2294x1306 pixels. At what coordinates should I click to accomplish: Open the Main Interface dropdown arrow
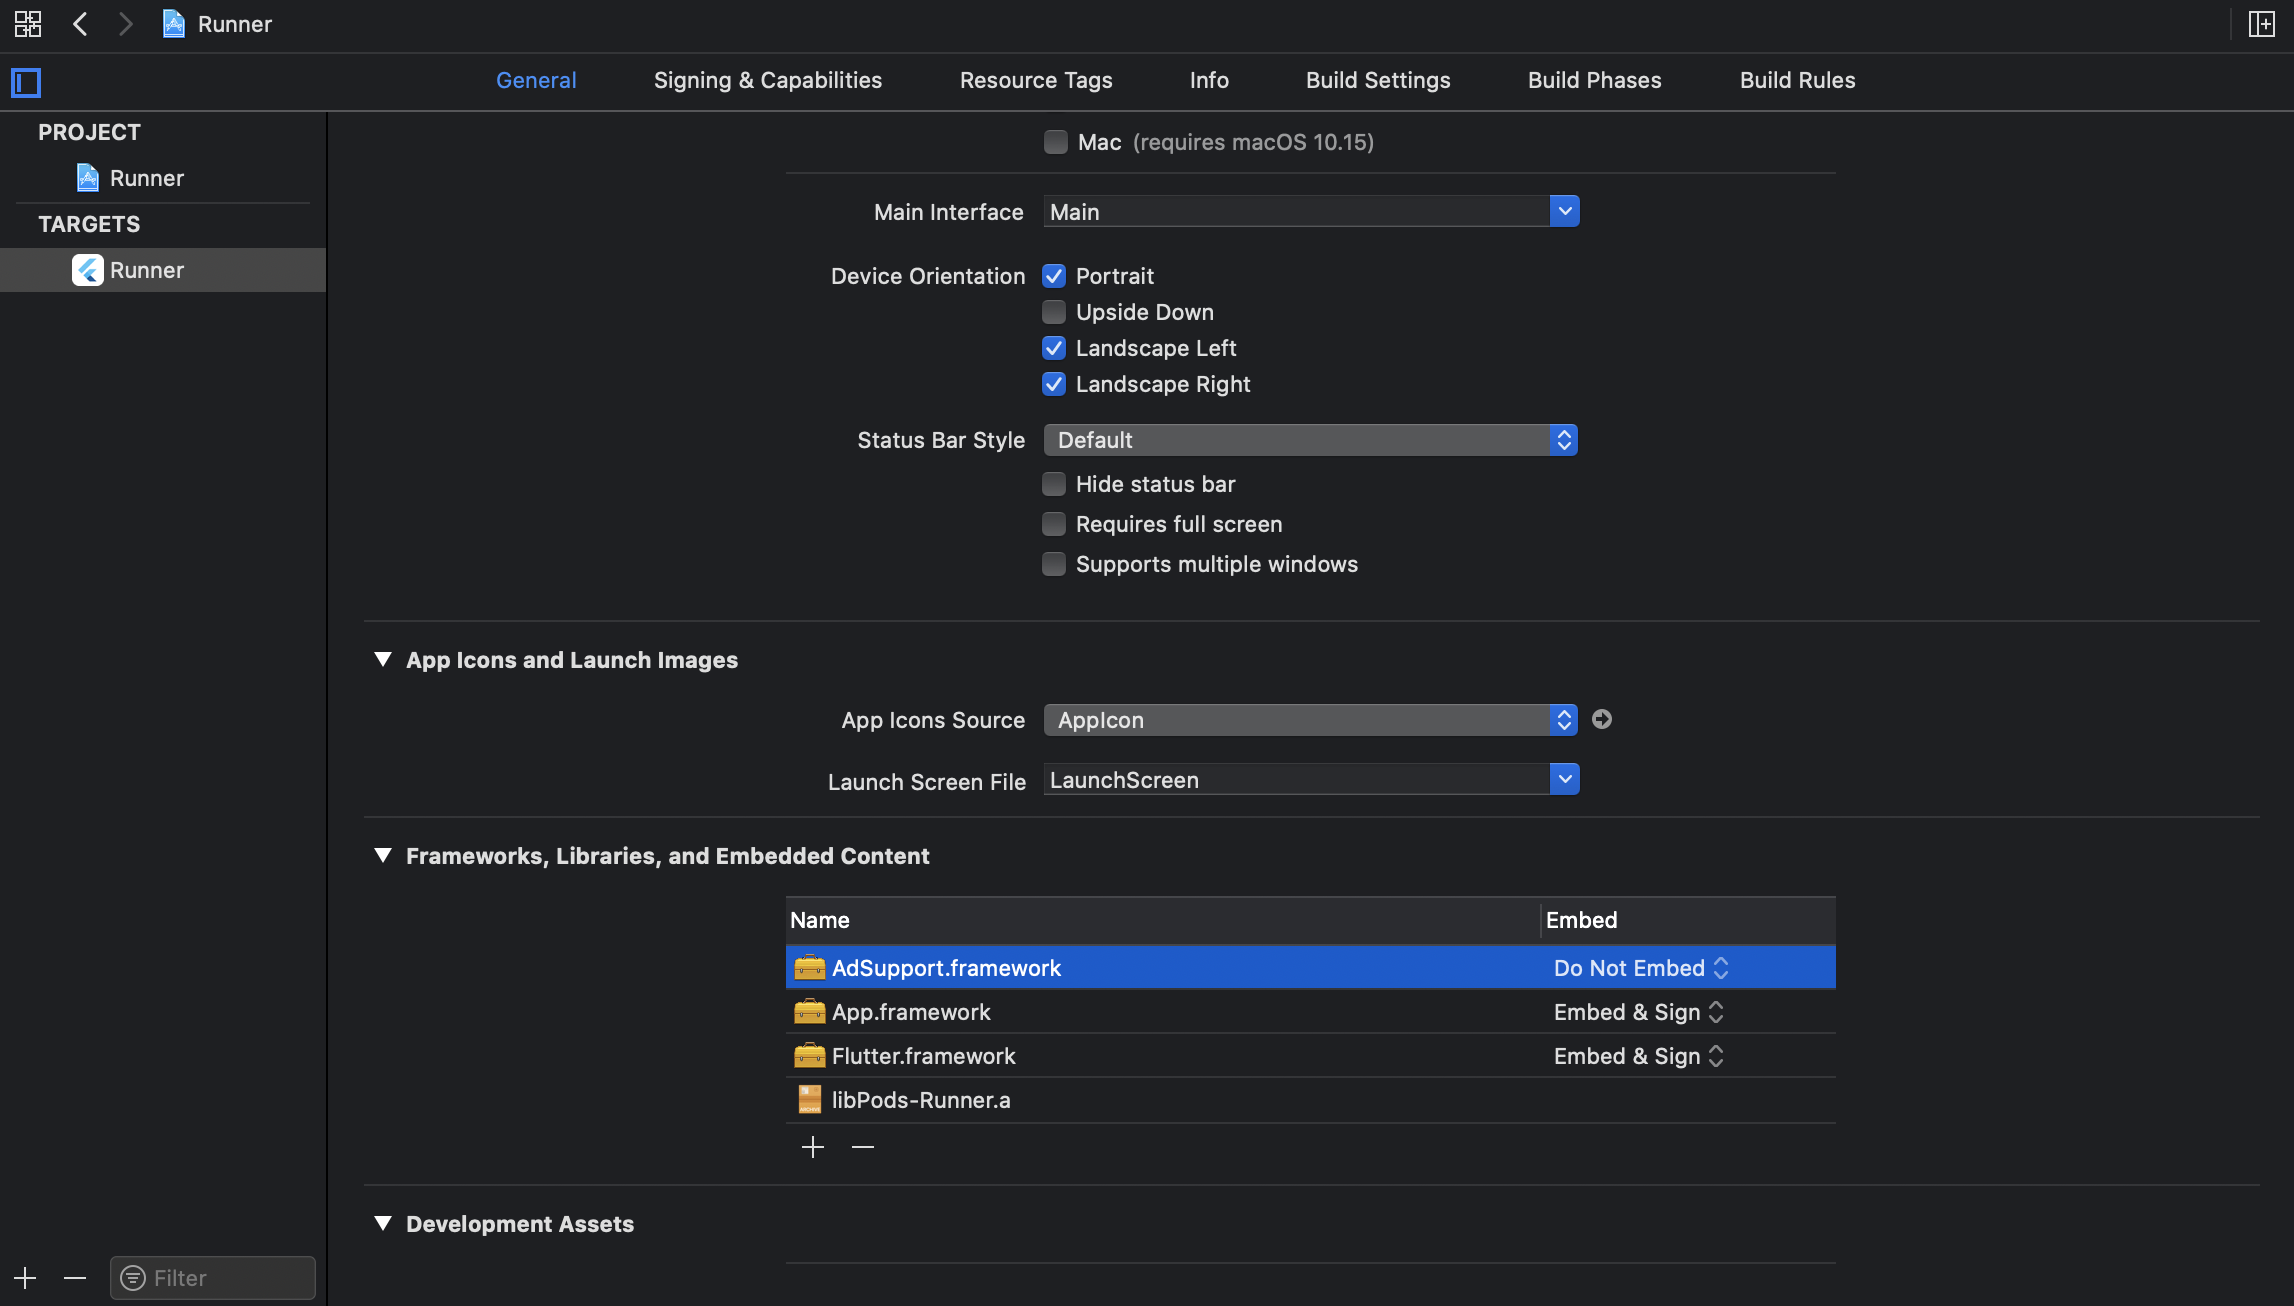click(1565, 211)
